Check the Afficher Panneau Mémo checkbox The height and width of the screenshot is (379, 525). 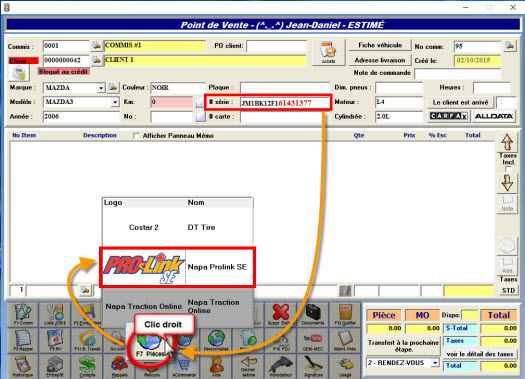(136, 136)
